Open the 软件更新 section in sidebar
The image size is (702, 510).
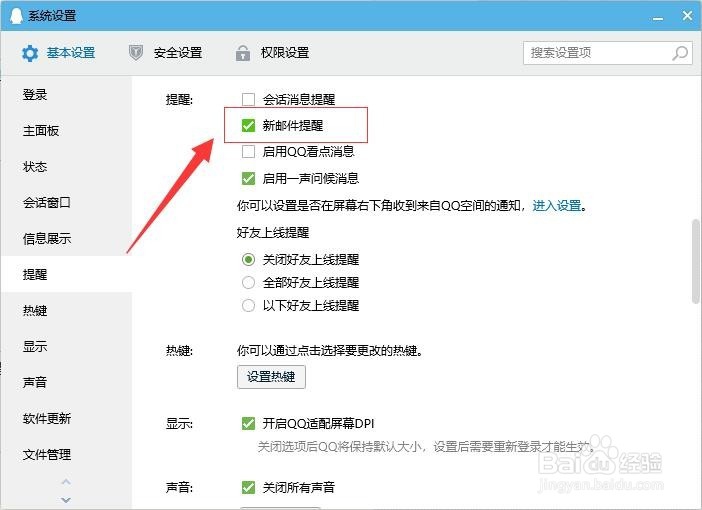coord(66,418)
